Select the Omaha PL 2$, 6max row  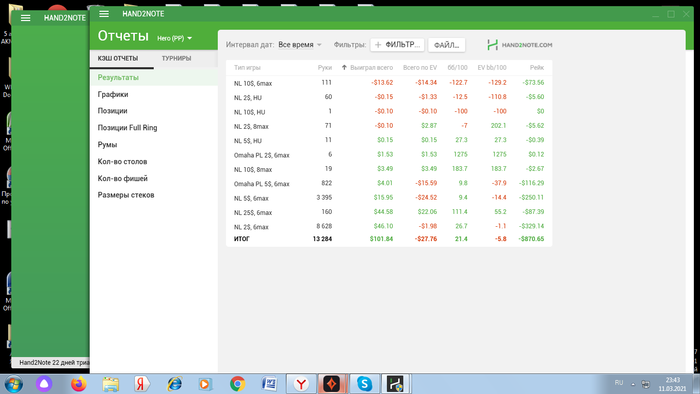pyautogui.click(x=389, y=154)
